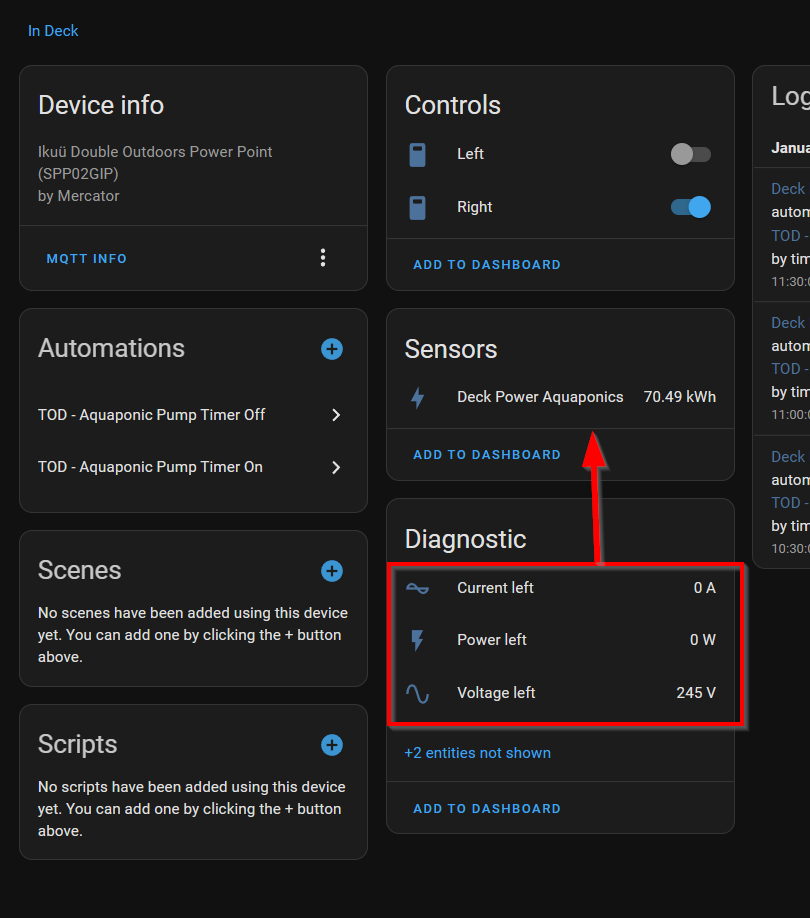This screenshot has height=918, width=810.
Task: Open the first Deck logbook entry
Action: click(787, 188)
